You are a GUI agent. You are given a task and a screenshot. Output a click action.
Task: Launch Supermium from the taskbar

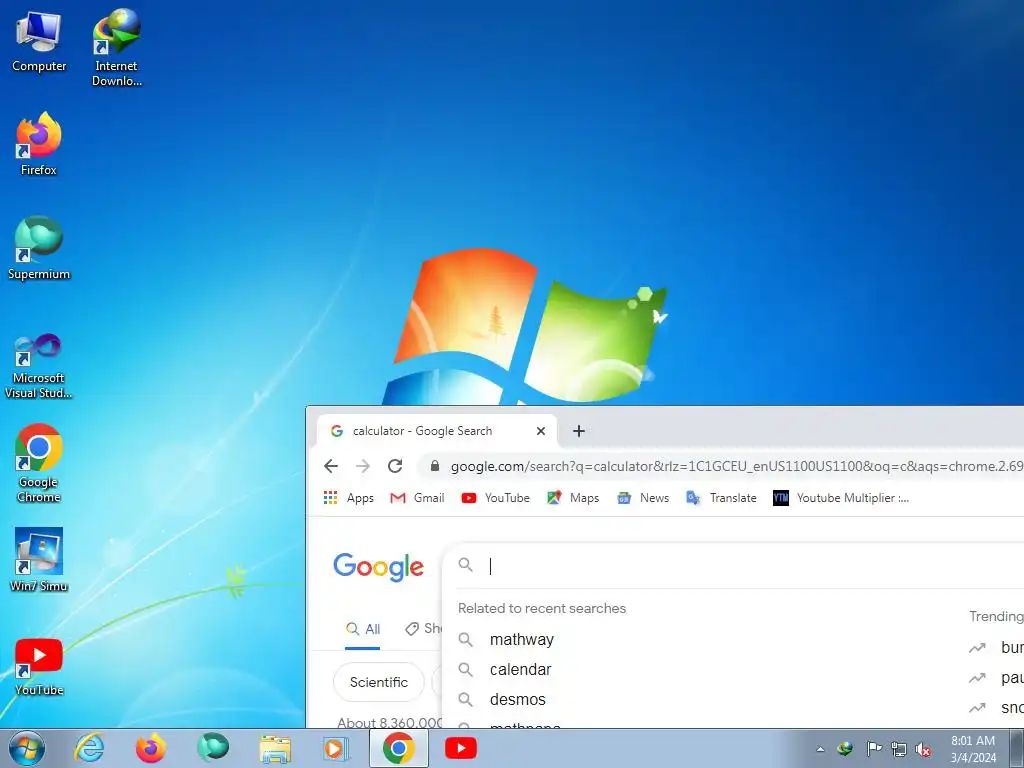(x=213, y=748)
